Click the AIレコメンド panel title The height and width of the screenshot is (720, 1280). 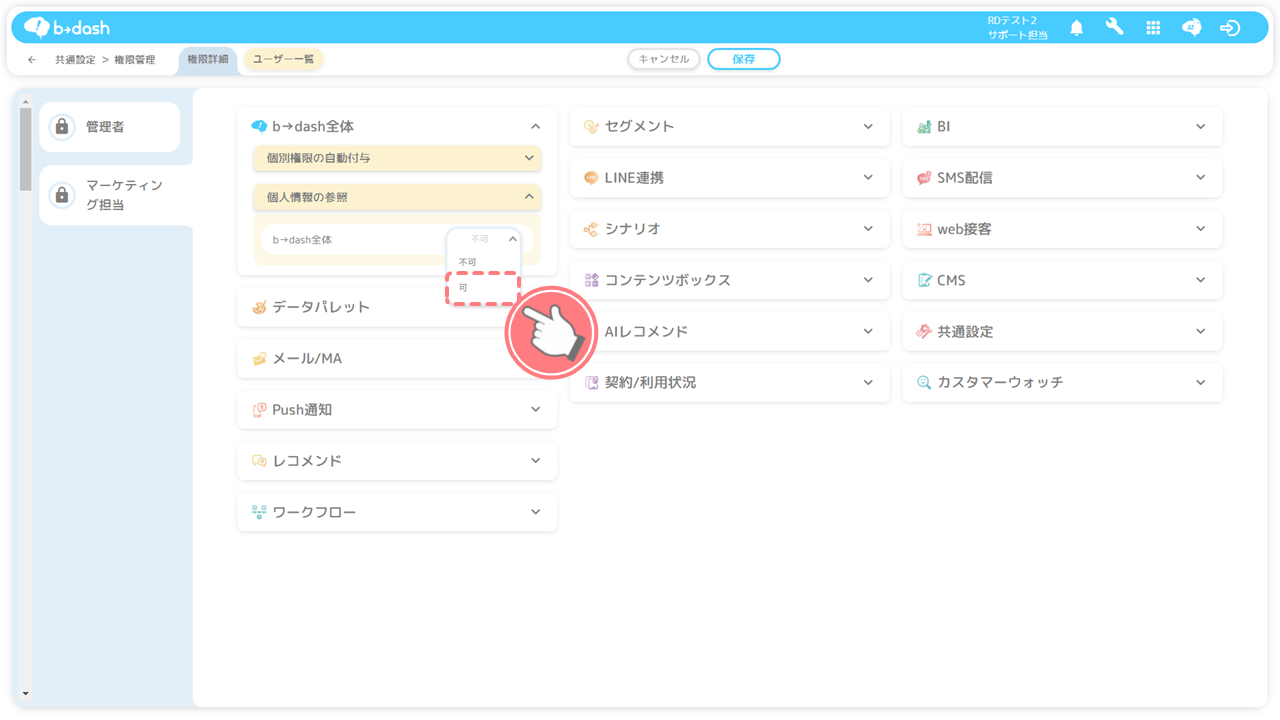(646, 331)
